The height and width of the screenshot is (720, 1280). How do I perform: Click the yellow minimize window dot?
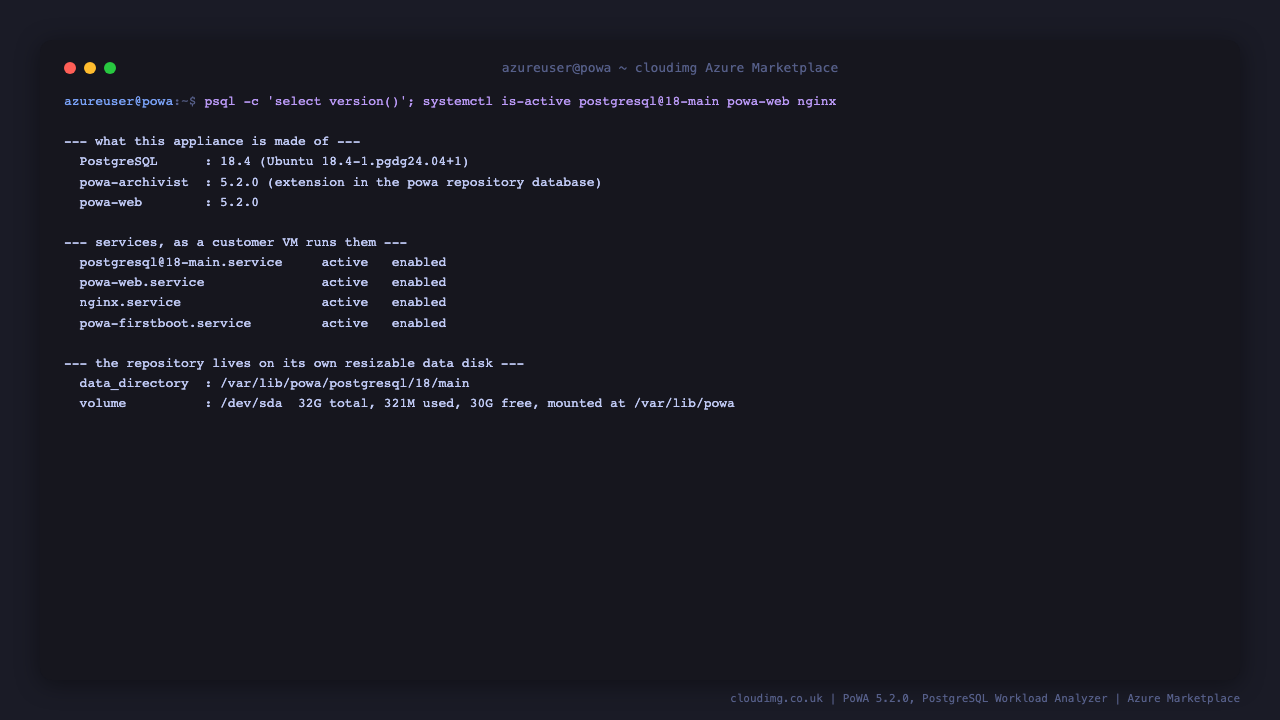90,68
